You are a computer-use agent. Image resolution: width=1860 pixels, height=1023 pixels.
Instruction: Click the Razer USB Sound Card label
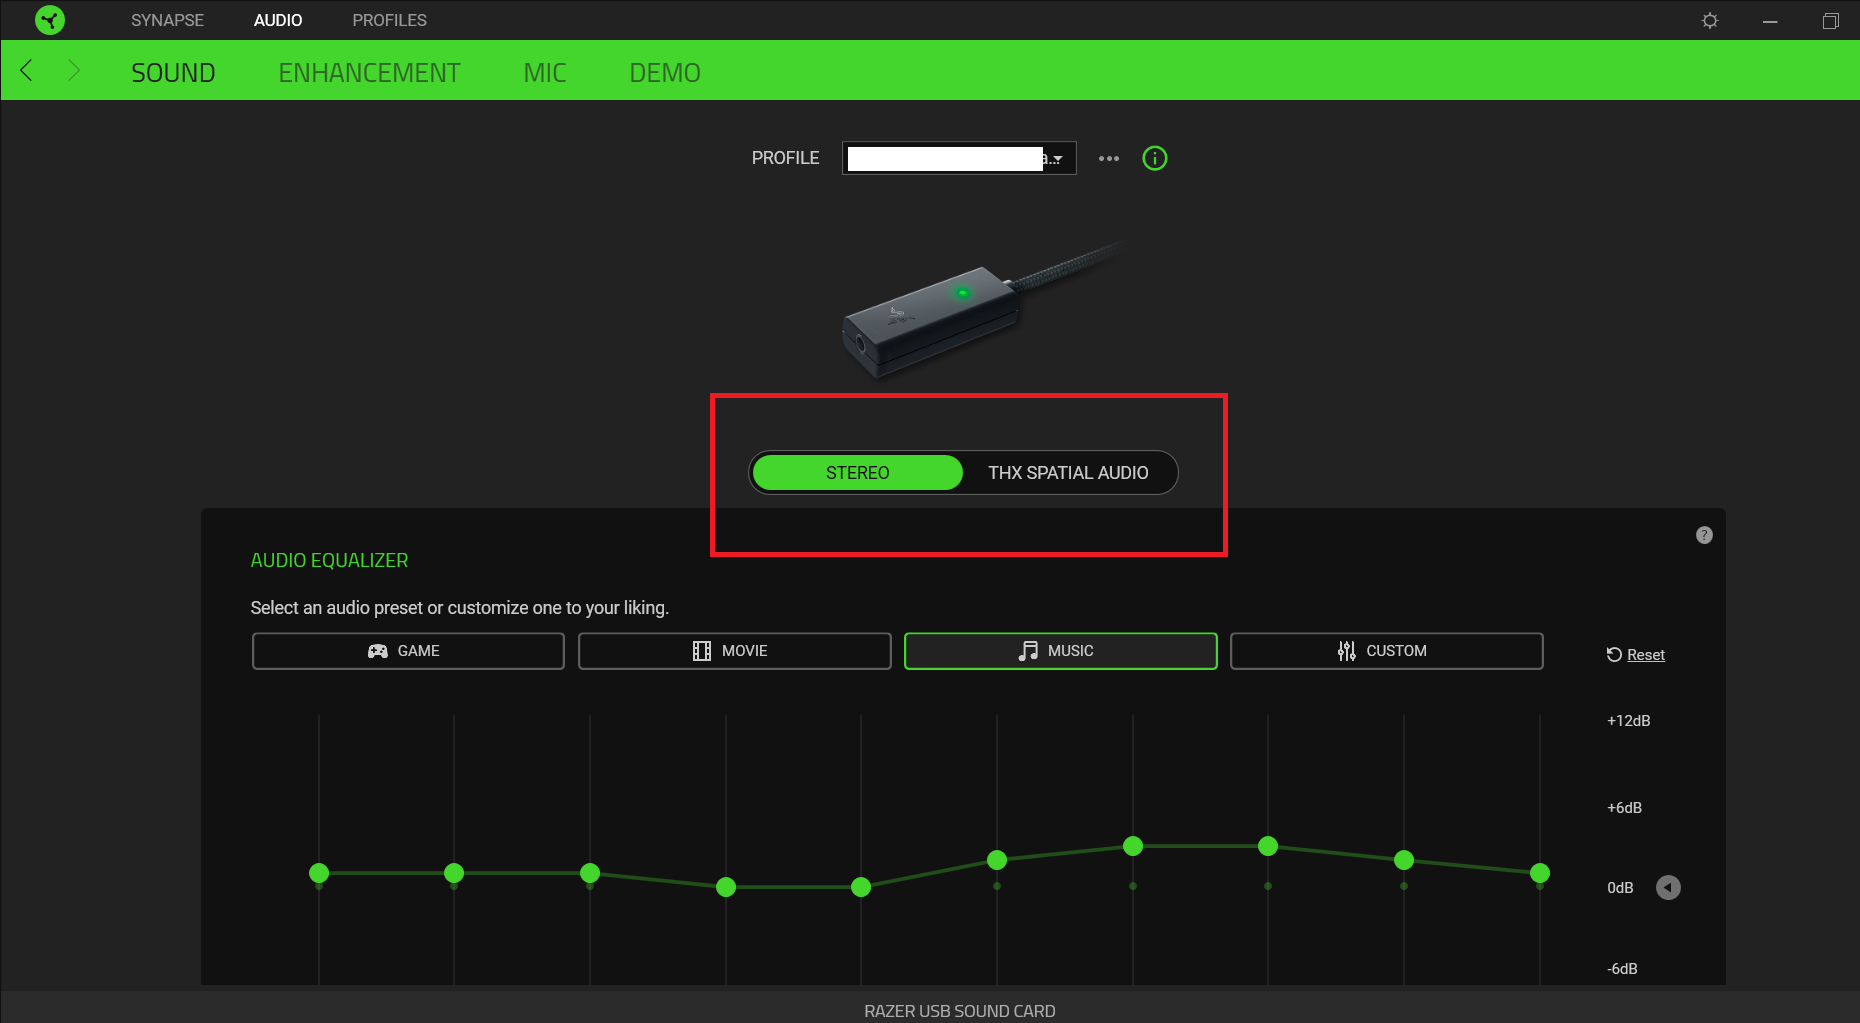960,1011
